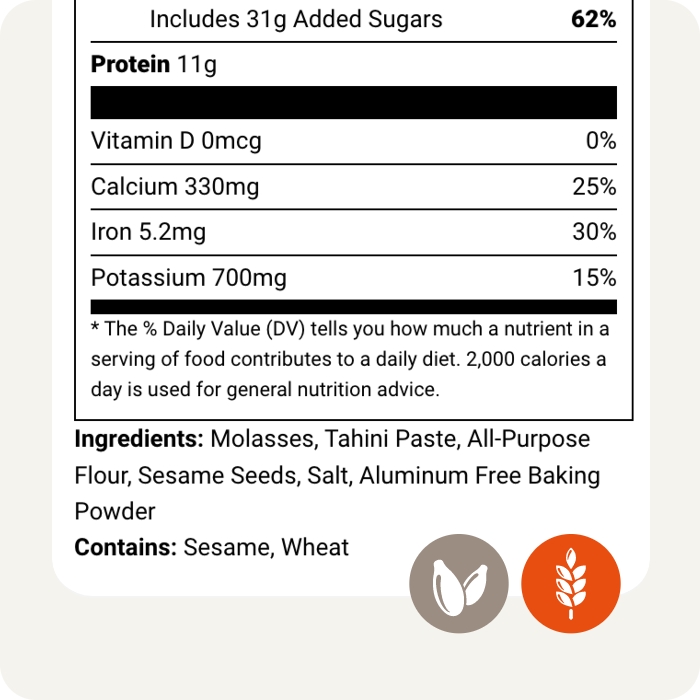Click the 62% added sugars daily value
The width and height of the screenshot is (700, 700).
click(x=595, y=19)
